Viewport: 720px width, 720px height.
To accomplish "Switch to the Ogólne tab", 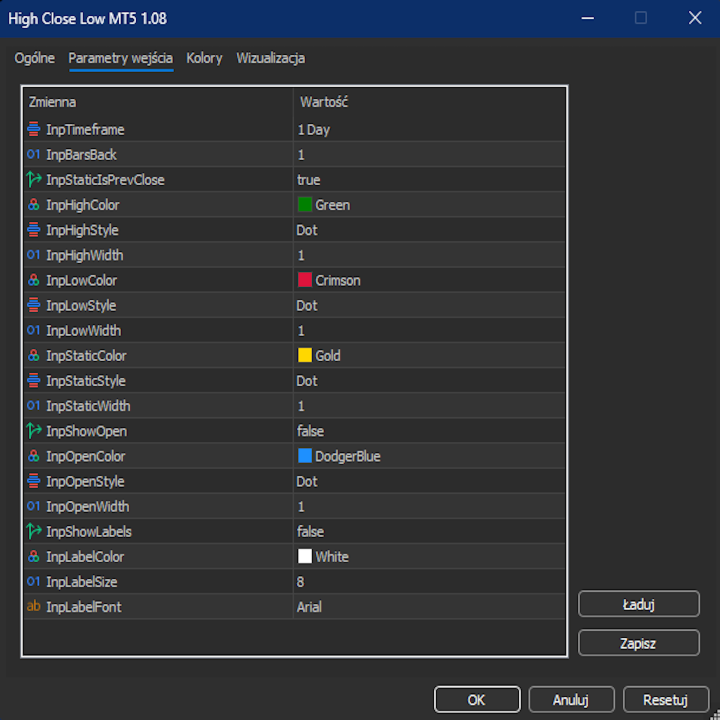I will tap(34, 58).
